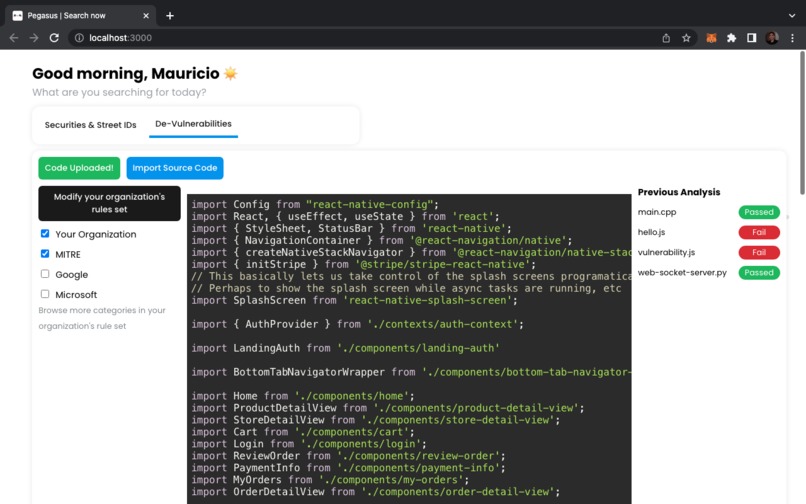Switch to Securities & Street IDs tab
This screenshot has width=806, height=504.
(90, 125)
